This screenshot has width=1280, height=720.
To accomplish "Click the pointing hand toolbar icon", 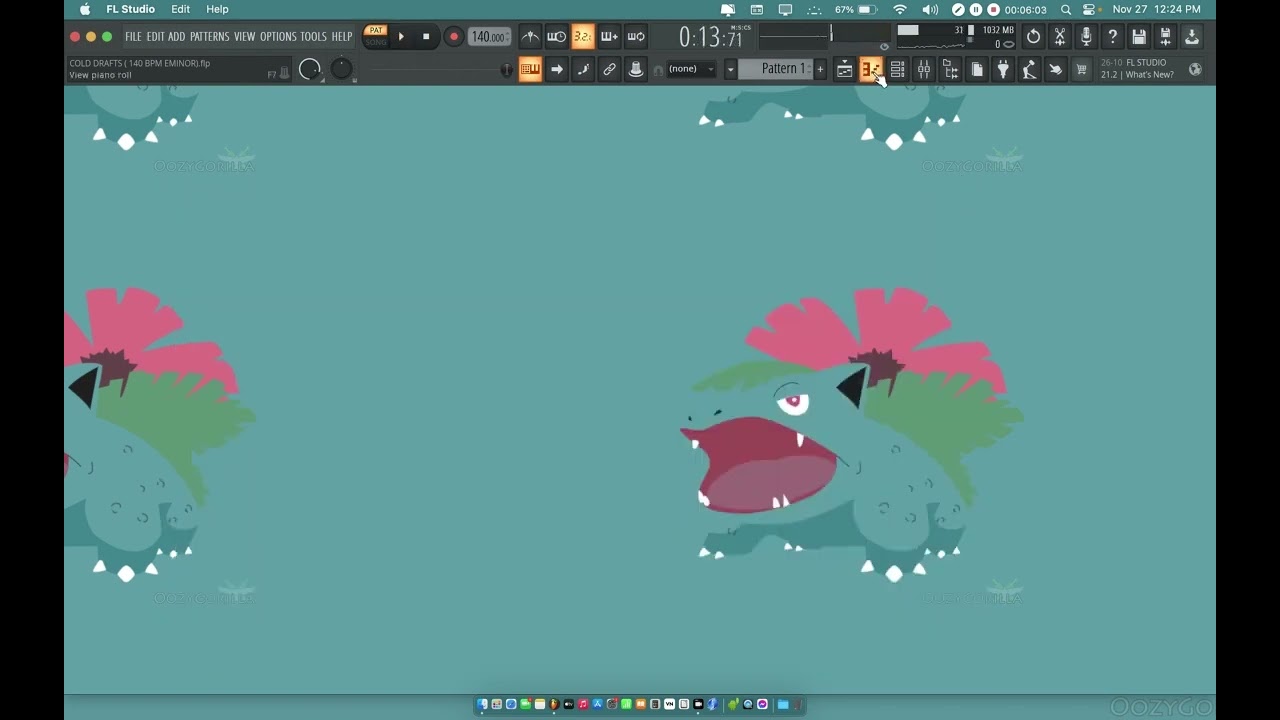I will 1055,69.
